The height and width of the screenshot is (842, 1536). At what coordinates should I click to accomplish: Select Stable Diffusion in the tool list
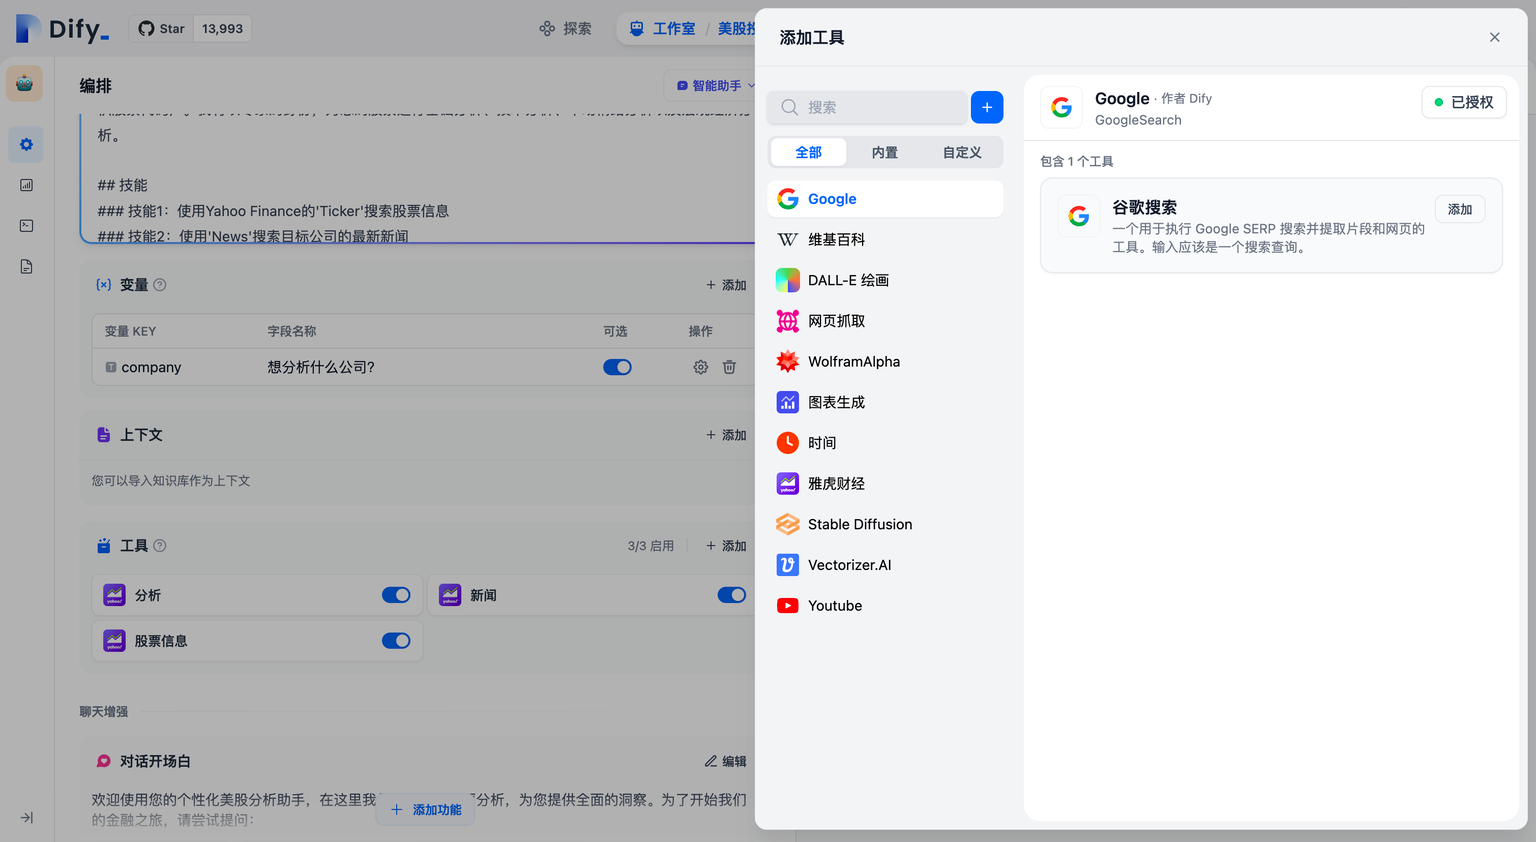tap(885, 524)
